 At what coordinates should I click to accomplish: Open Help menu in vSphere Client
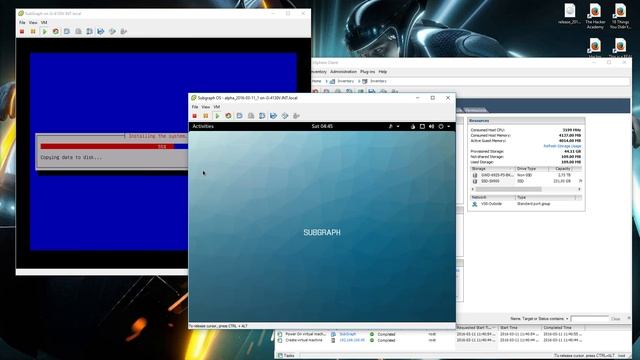[x=382, y=72]
